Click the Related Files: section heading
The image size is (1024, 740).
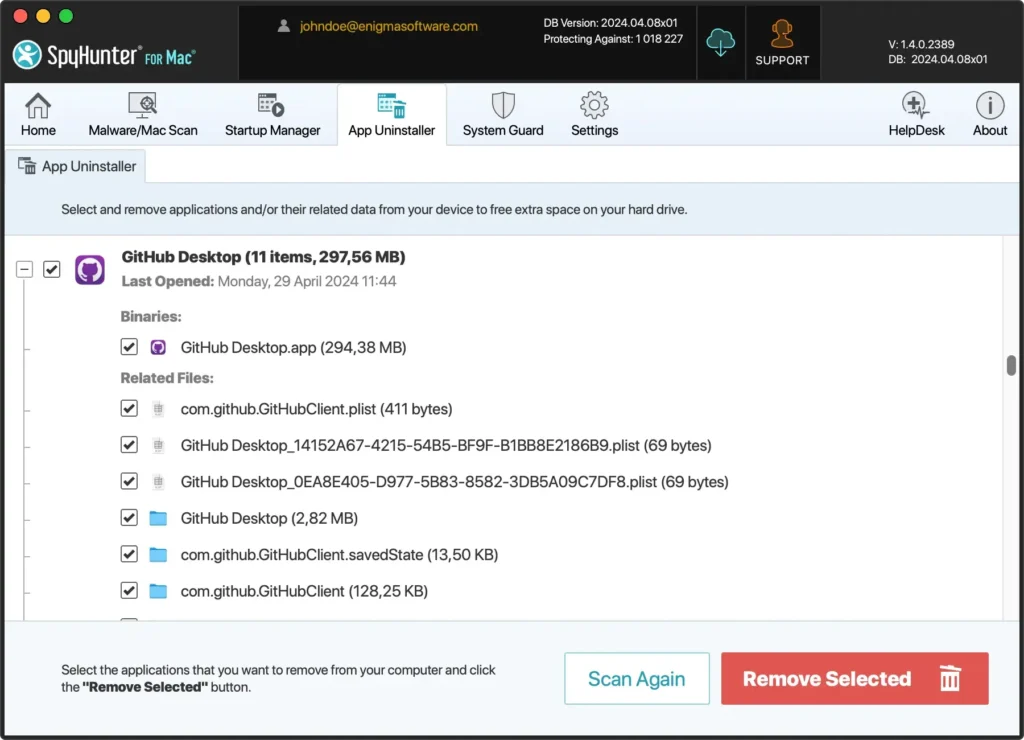167,378
